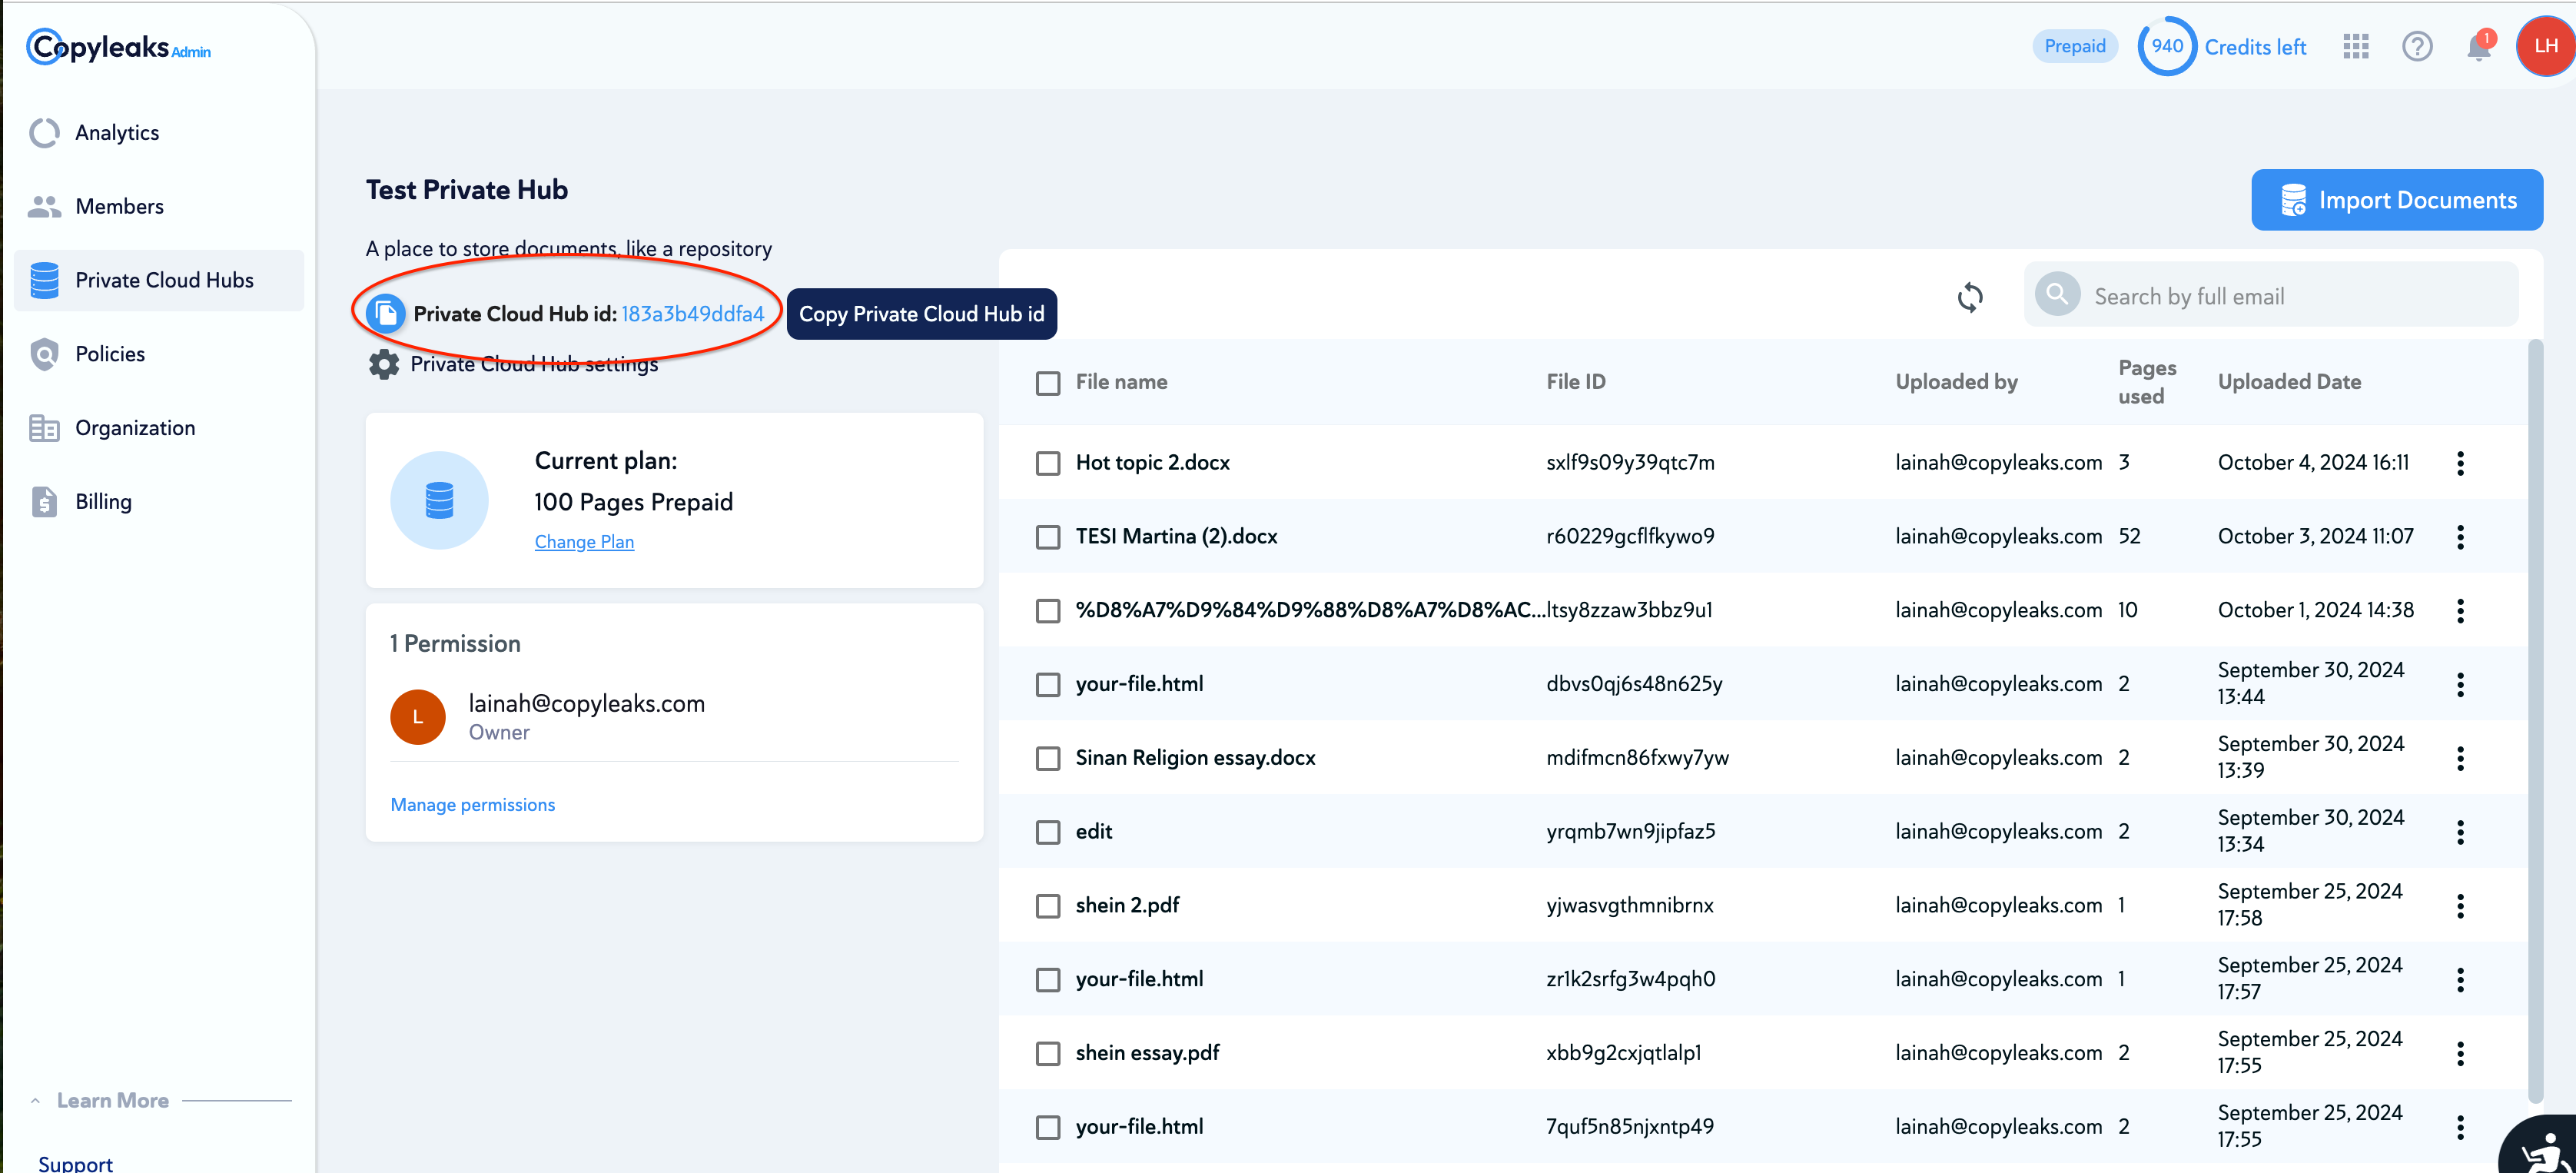Check the Sinan Religion essay.docx checkbox
The image size is (2576, 1173).
point(1048,758)
